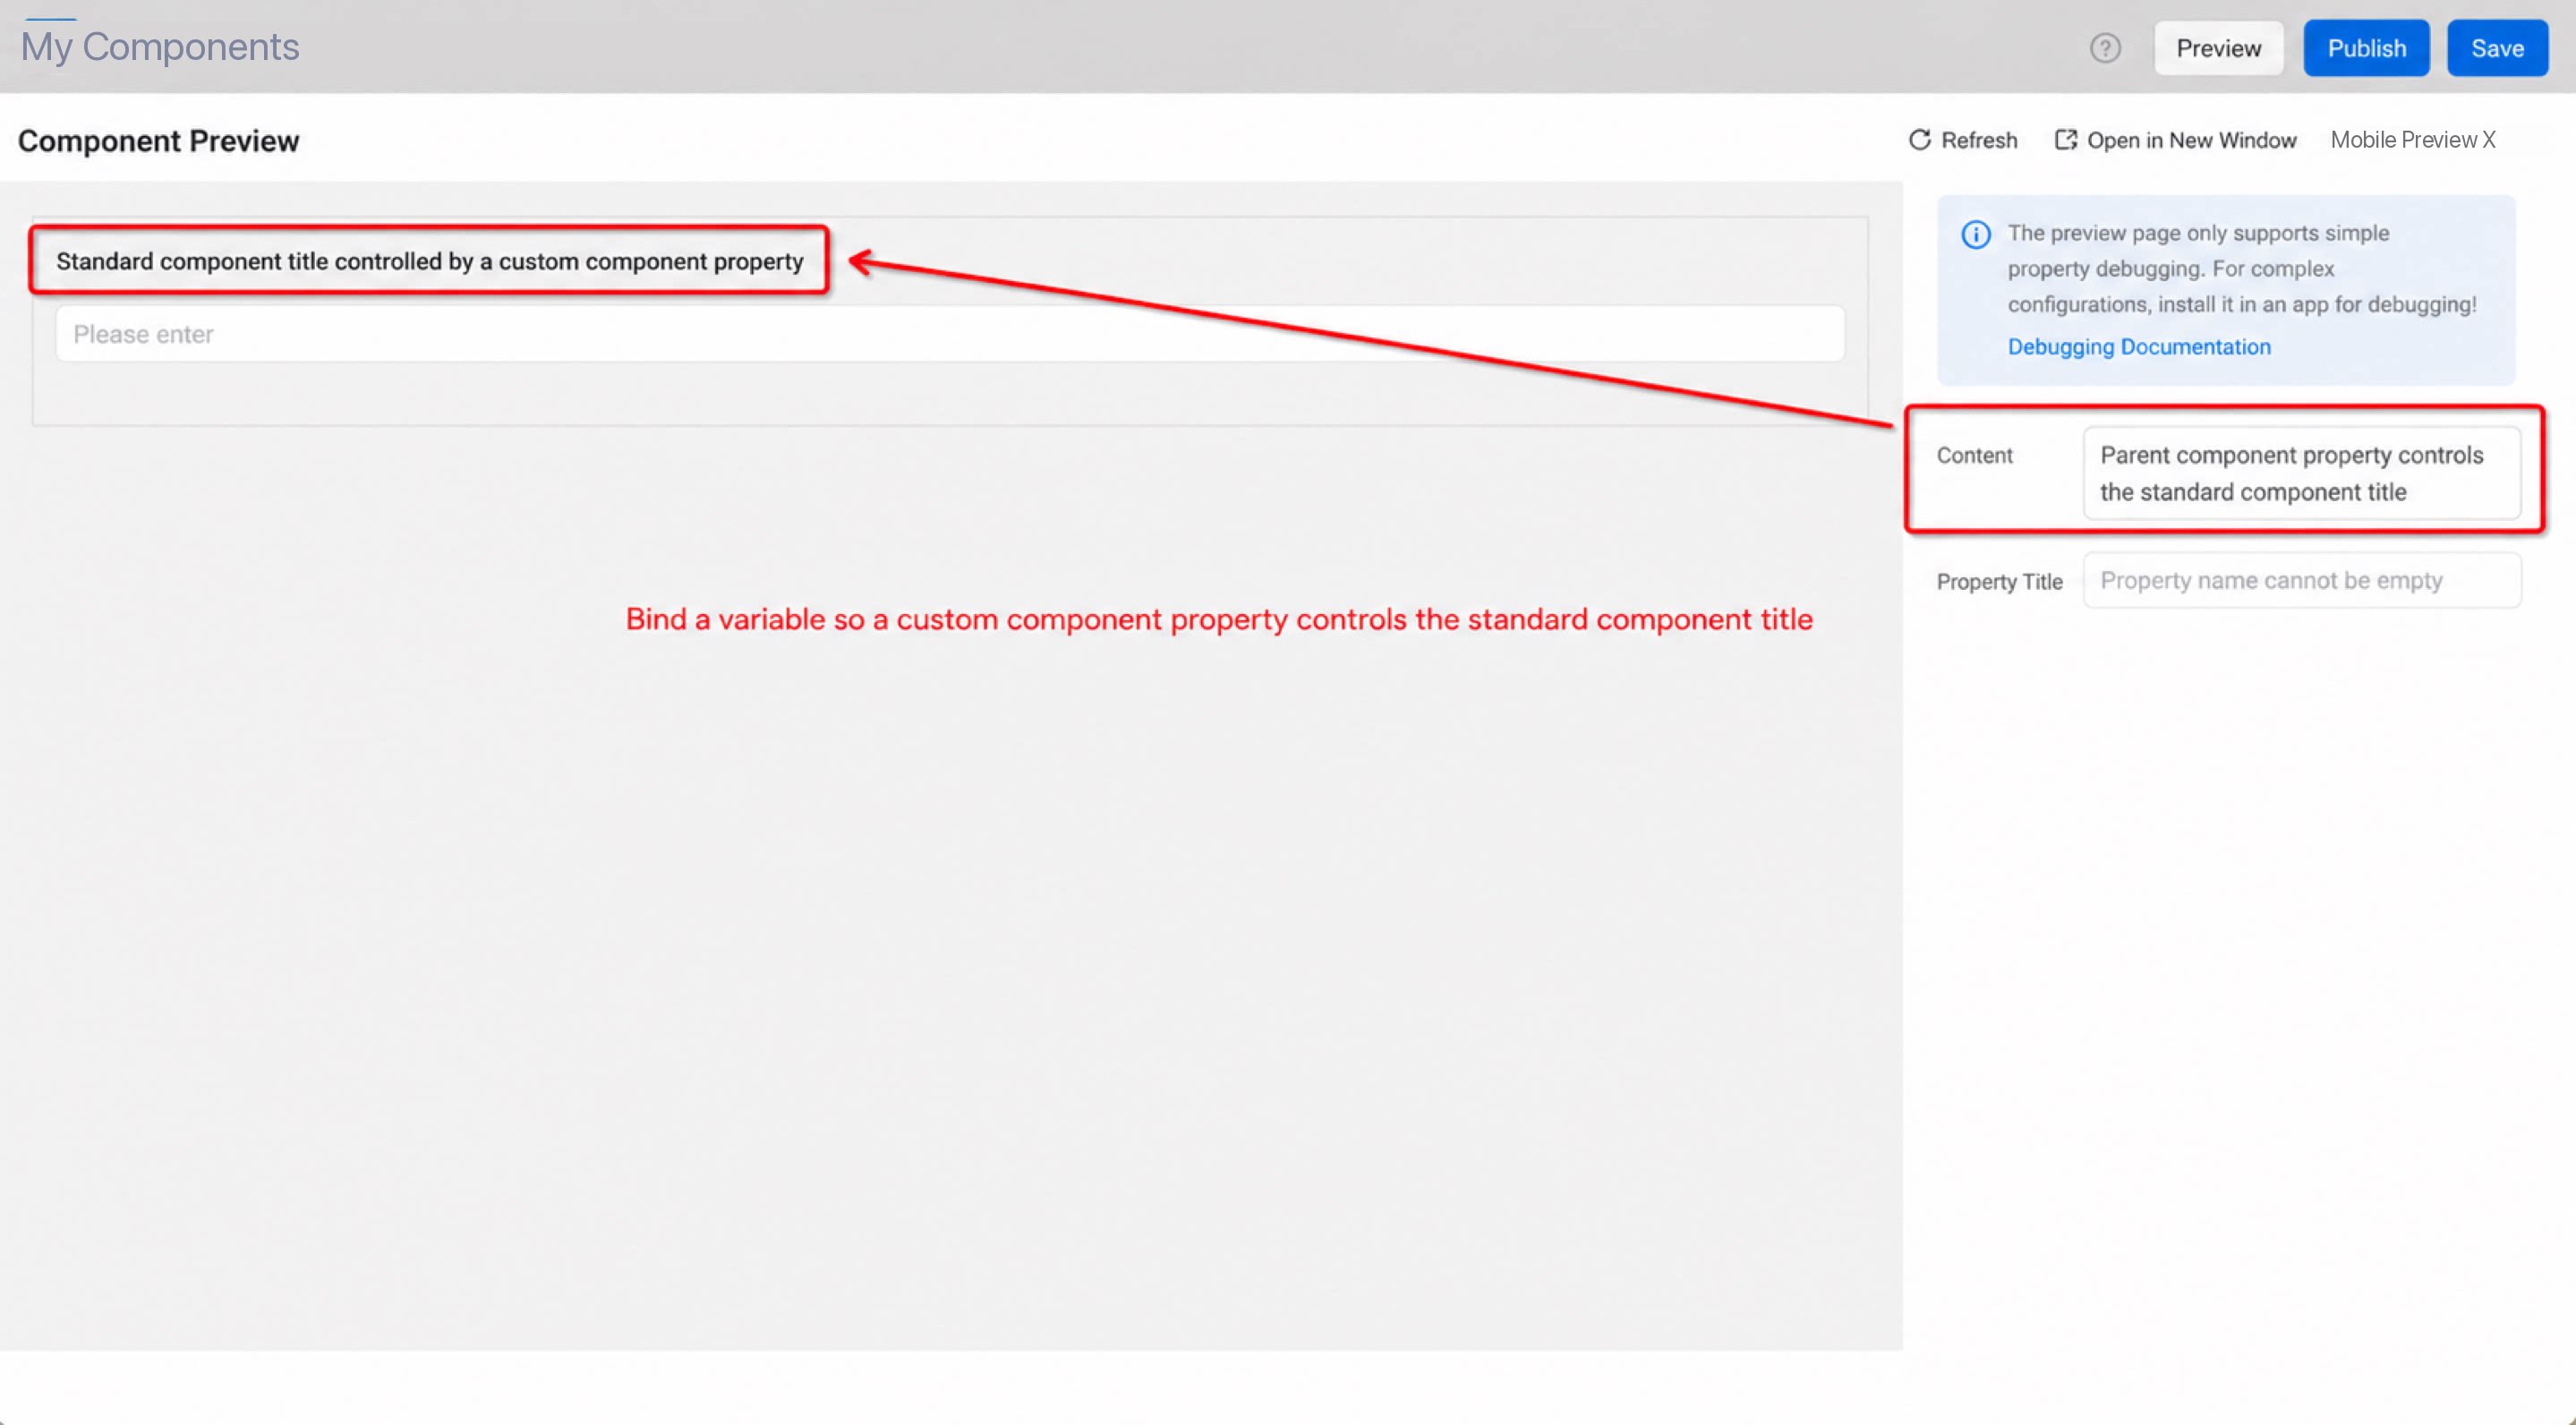Screen dimensions: 2576x1425
Task: Click the Preview button
Action: [x=2218, y=48]
